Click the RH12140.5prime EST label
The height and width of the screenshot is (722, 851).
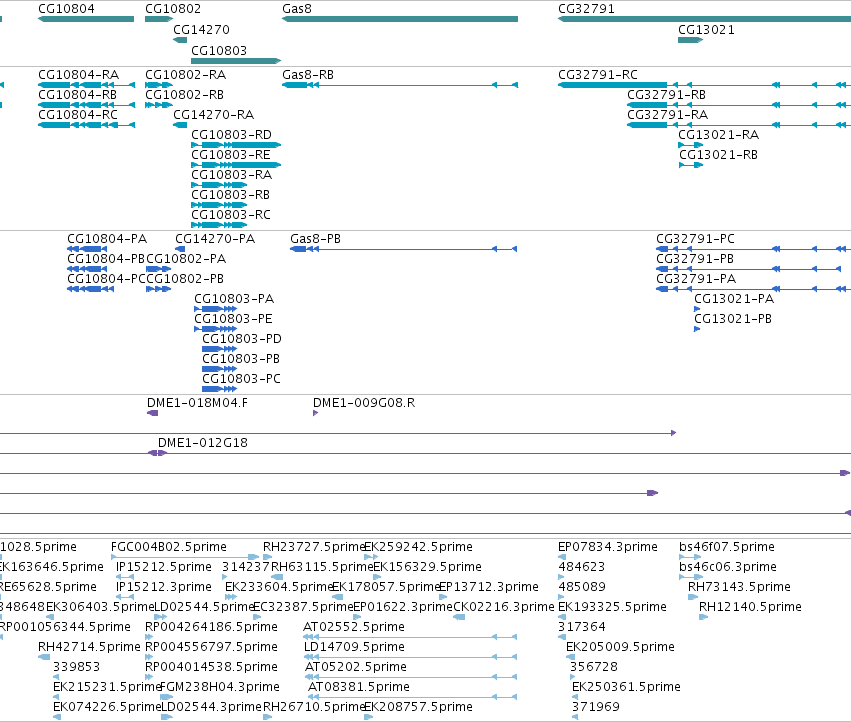click(x=750, y=607)
